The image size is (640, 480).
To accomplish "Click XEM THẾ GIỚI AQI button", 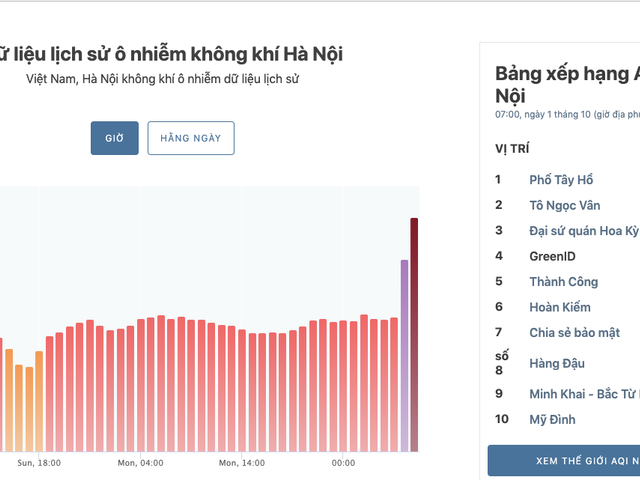I will [564, 460].
